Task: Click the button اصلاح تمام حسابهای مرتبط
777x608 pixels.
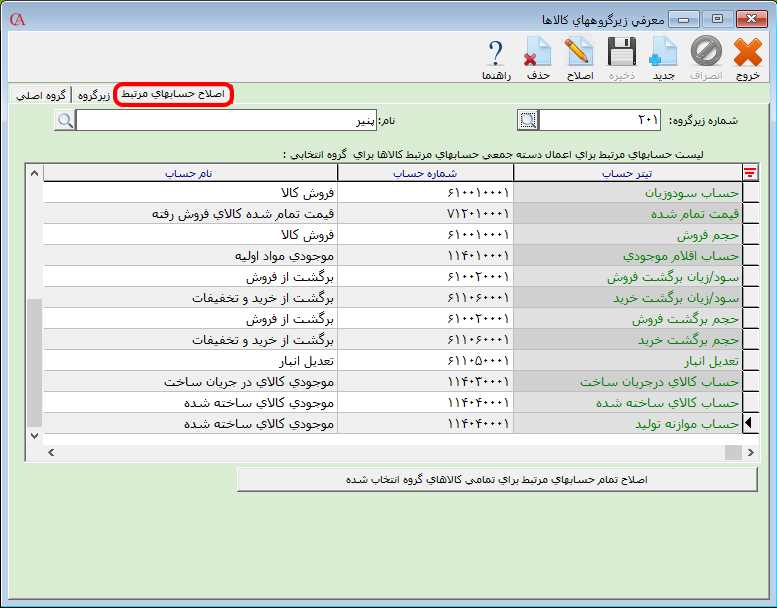Action: 497,480
